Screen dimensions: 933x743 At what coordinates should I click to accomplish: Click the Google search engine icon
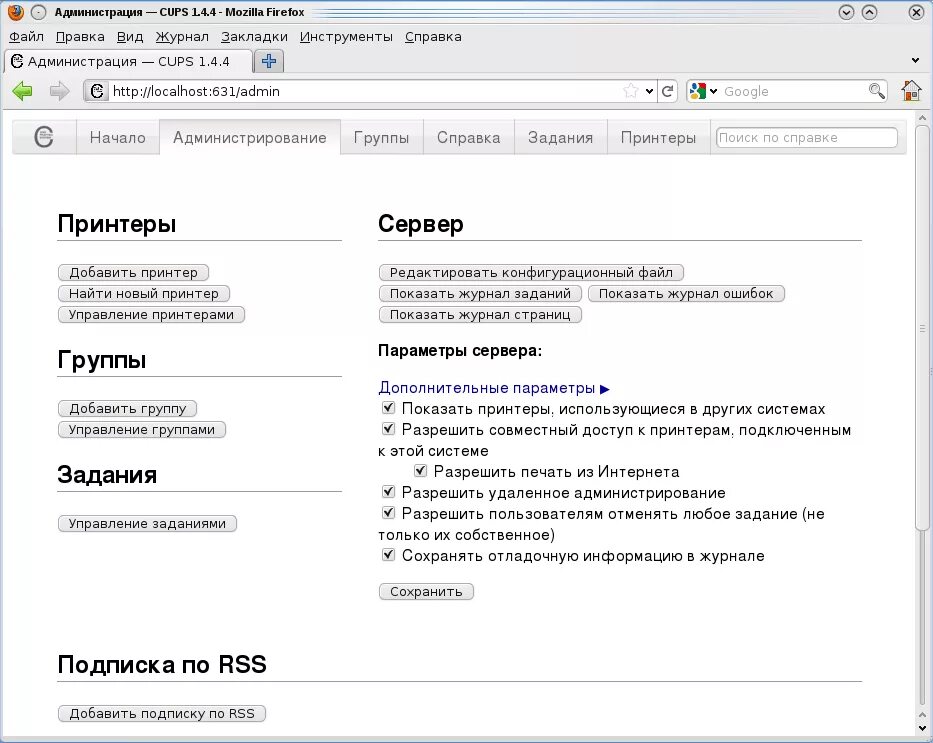(x=697, y=91)
